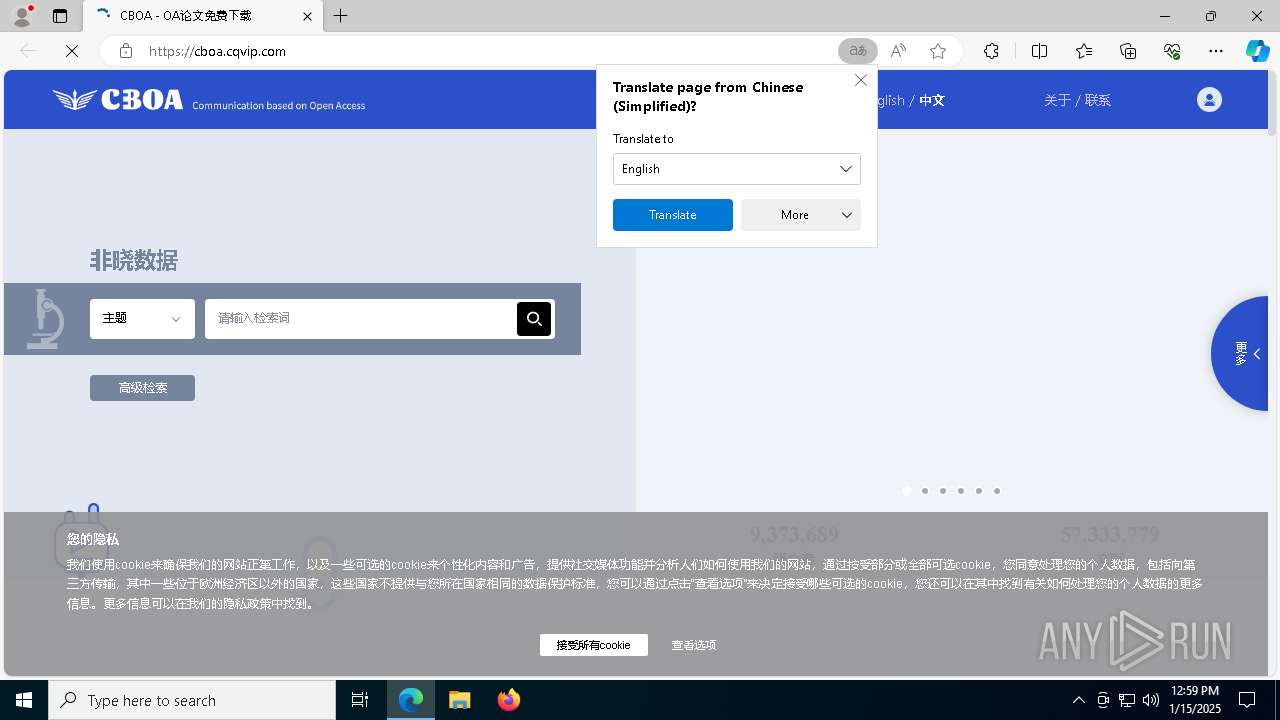Accept all cookies with 接受所有cookie
The image size is (1280, 720).
tap(594, 645)
